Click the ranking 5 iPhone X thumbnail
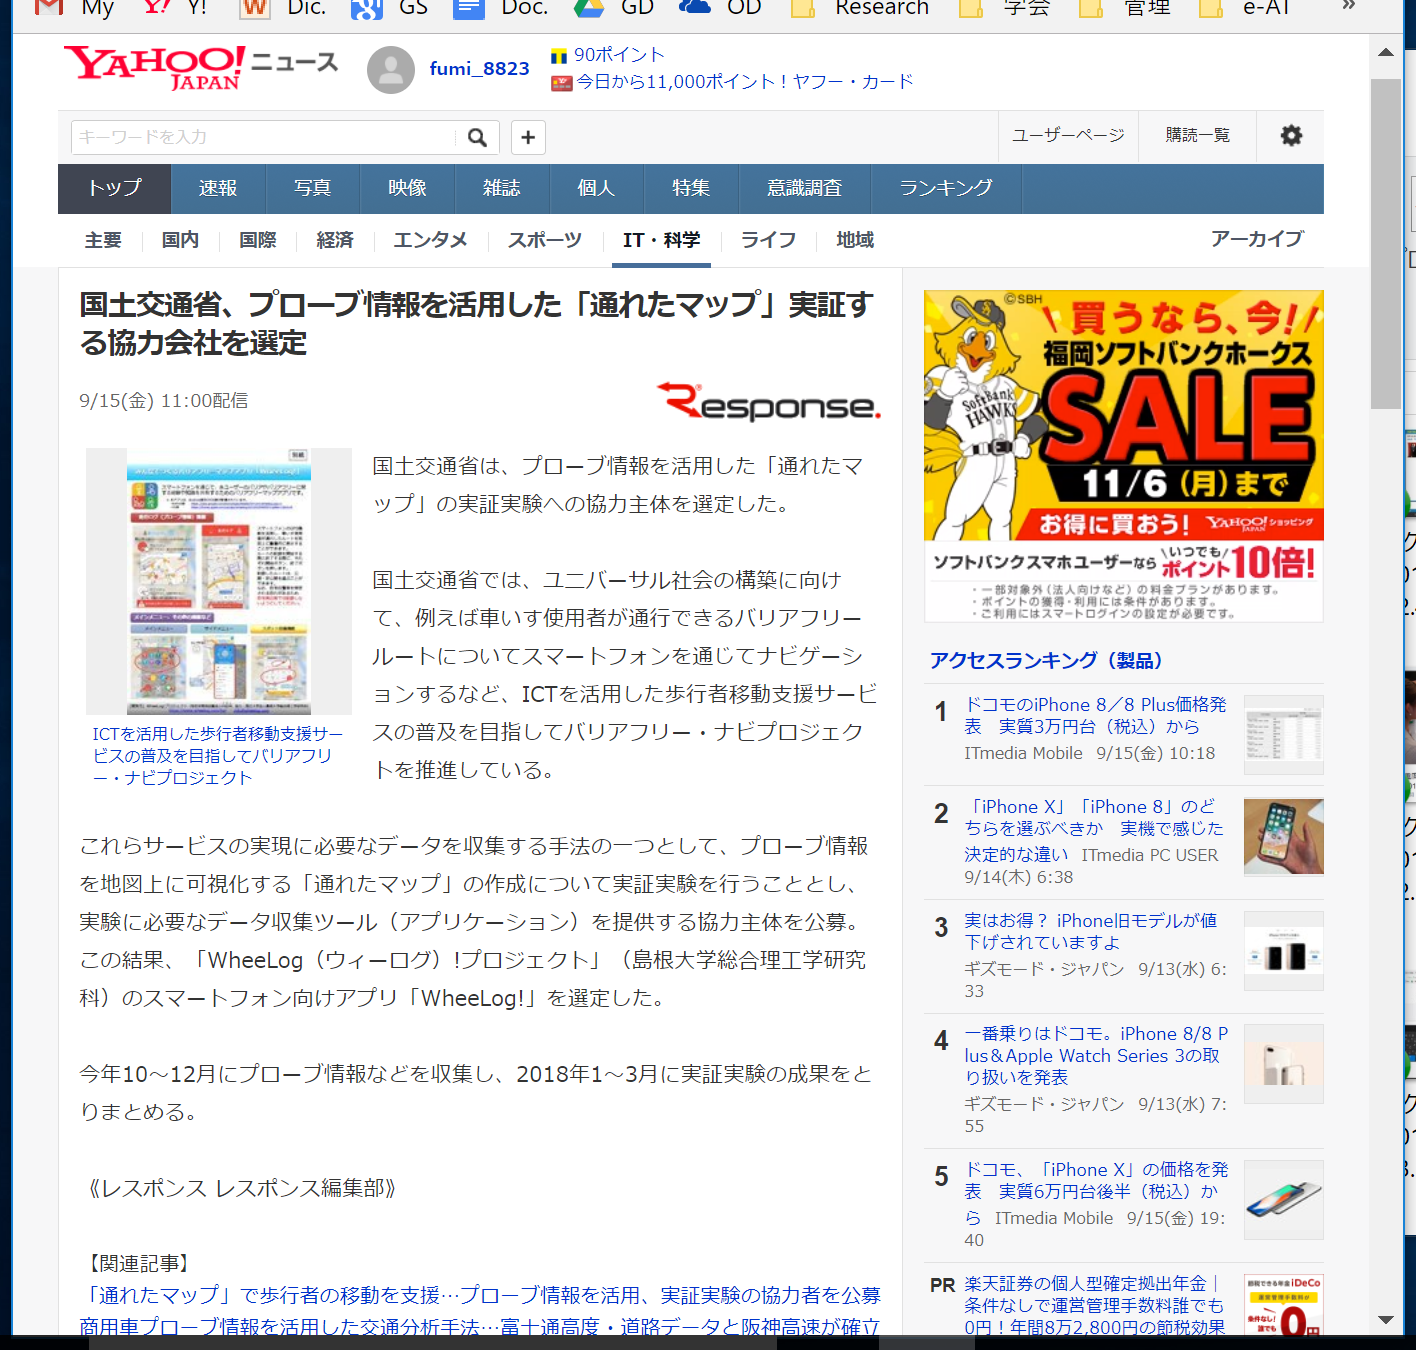 [x=1284, y=1200]
